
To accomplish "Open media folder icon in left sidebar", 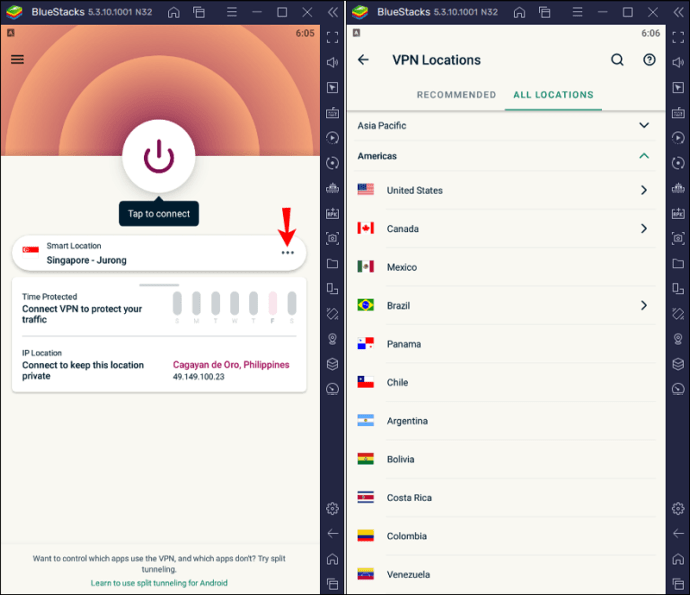I will coord(332,264).
